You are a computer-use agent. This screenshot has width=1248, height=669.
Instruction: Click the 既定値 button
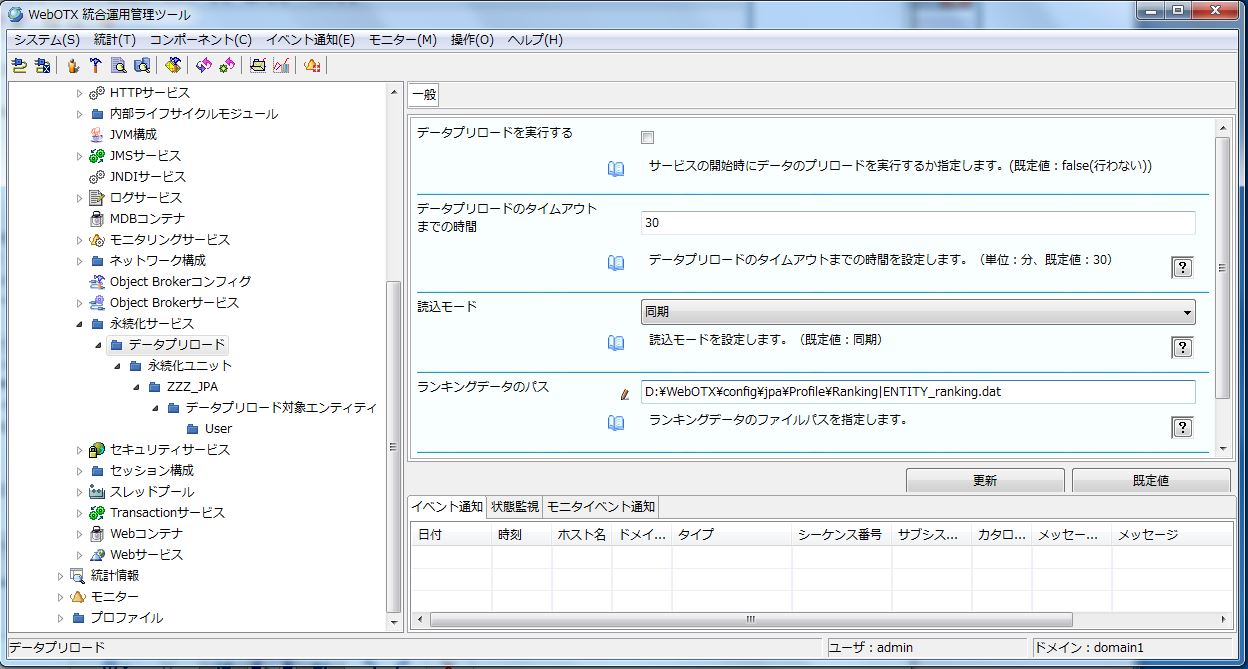click(x=1150, y=480)
